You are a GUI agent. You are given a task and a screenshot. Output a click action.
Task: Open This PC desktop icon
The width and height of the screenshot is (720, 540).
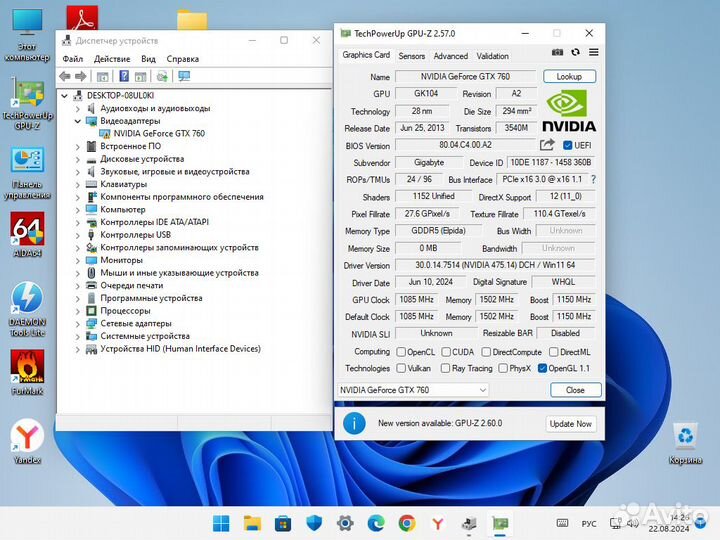[28, 36]
